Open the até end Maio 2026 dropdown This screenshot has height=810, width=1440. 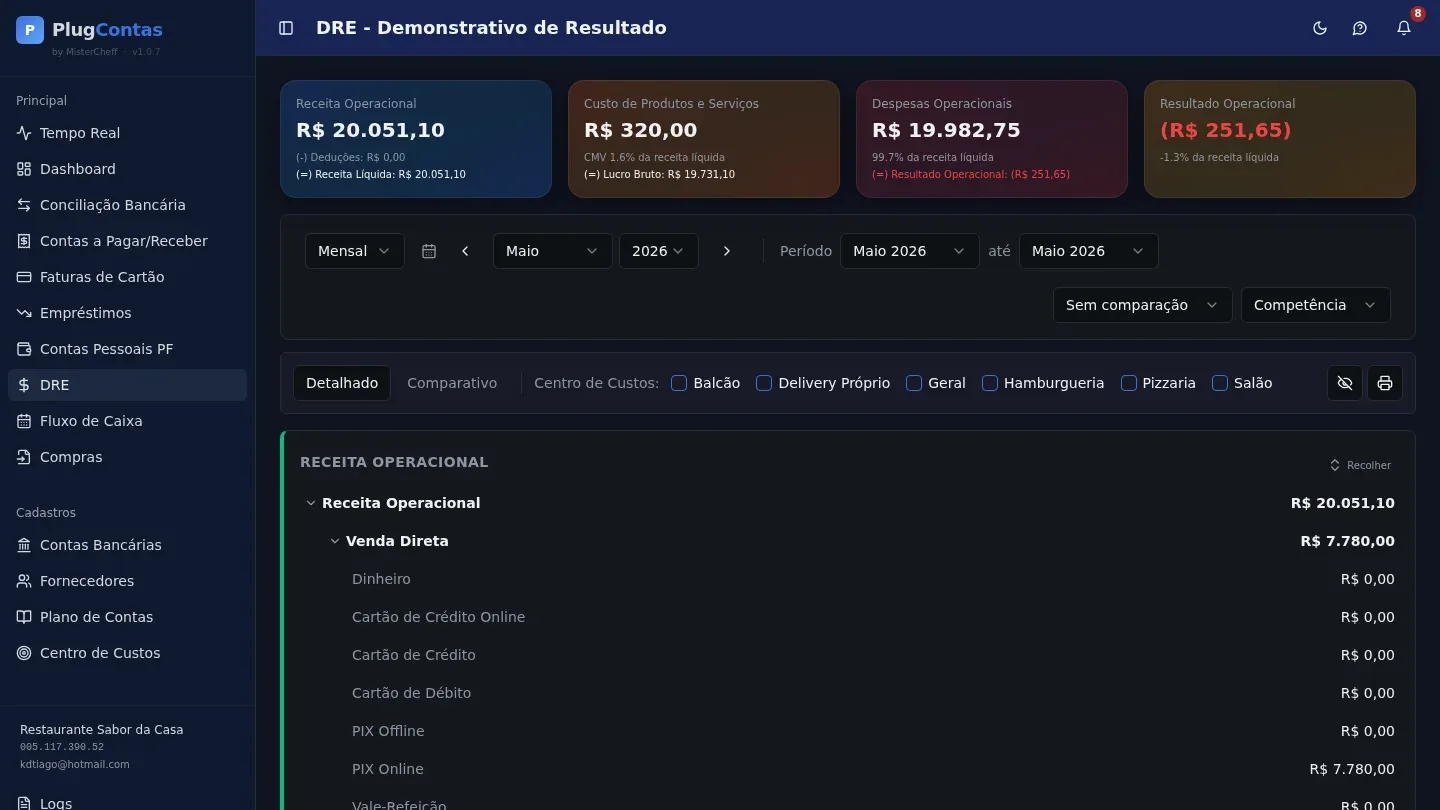pyautogui.click(x=1089, y=251)
